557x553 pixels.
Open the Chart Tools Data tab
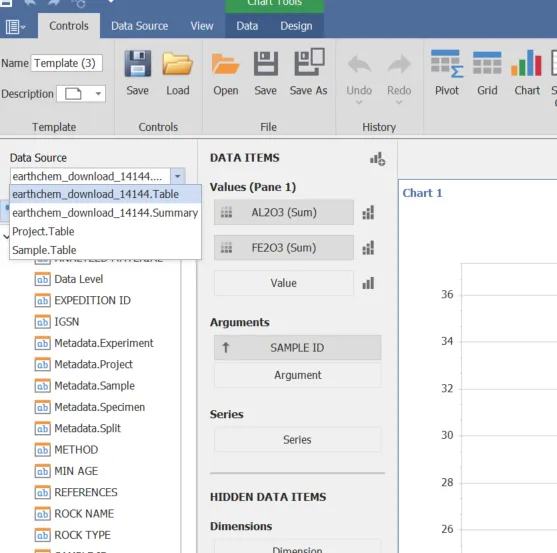pyautogui.click(x=247, y=26)
